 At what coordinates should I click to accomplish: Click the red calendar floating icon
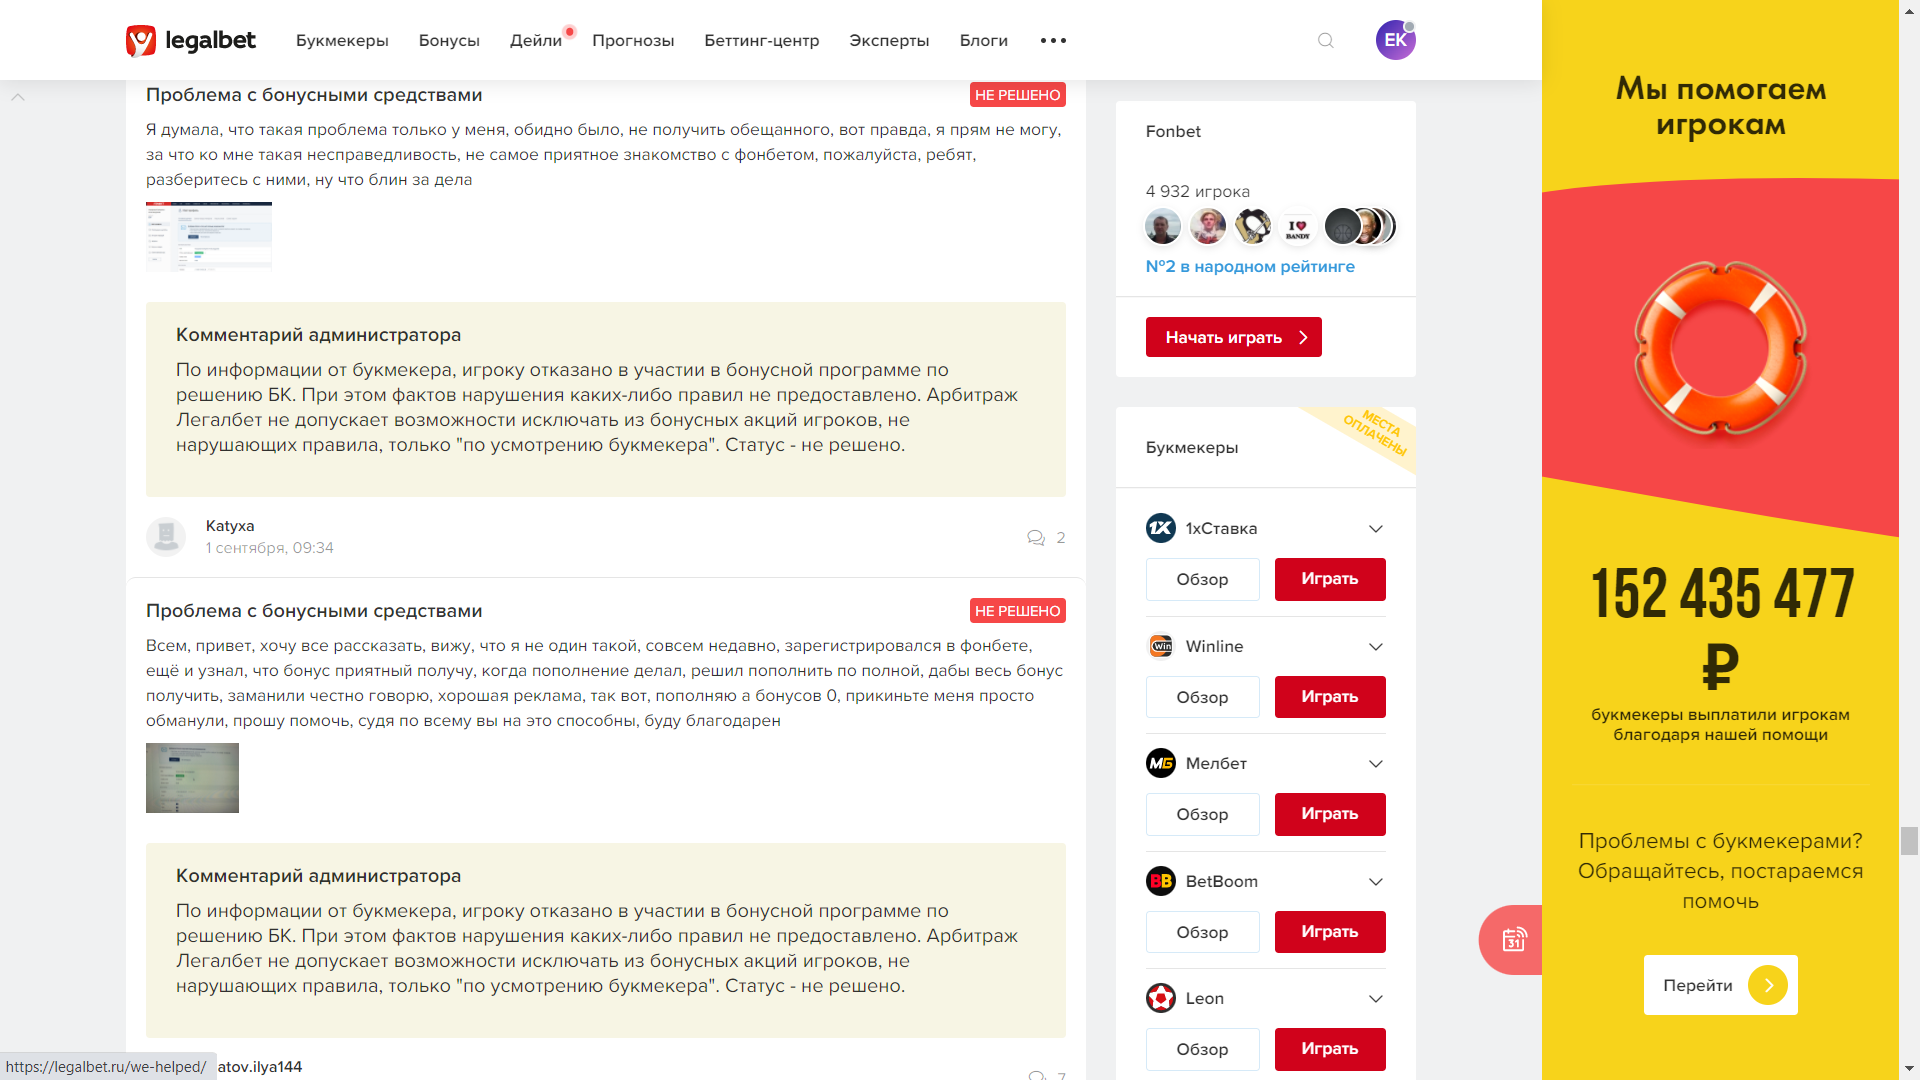tap(1514, 940)
